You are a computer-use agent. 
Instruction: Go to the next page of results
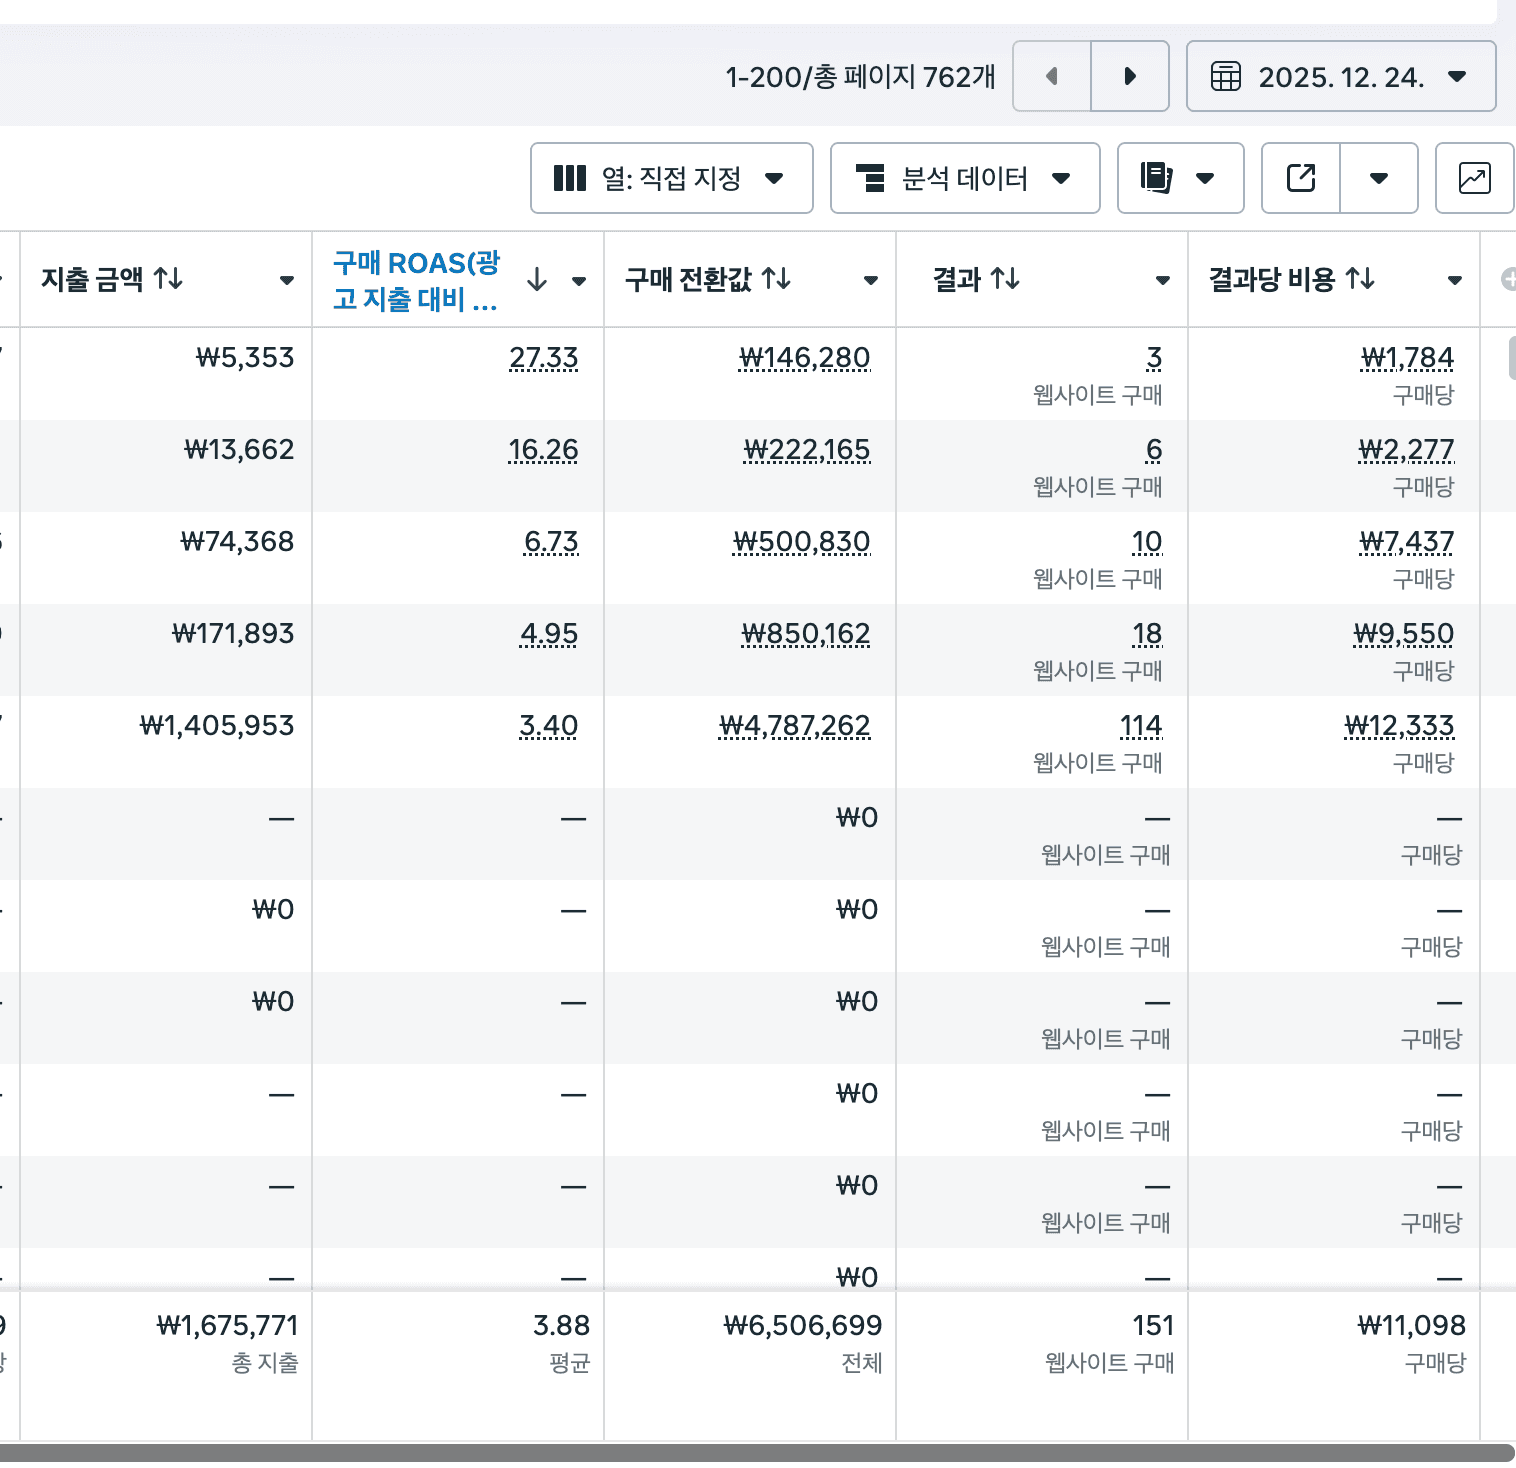pyautogui.click(x=1130, y=76)
